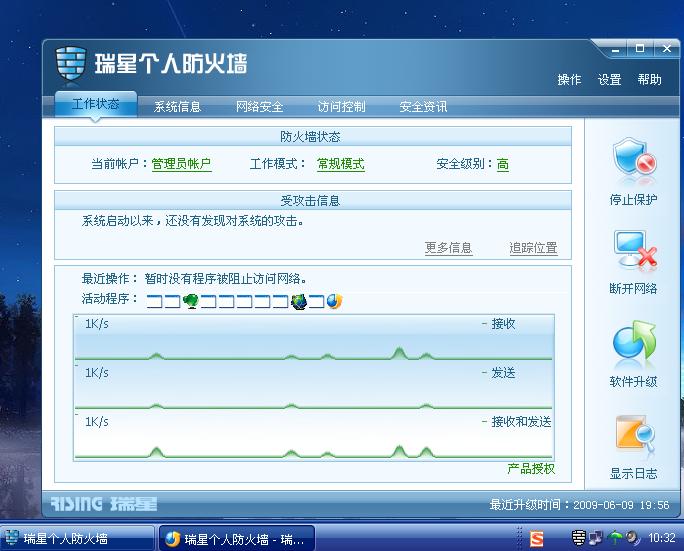Image resolution: width=684 pixels, height=551 pixels.
Task: Click the 受攻击信息 section header
Action: [x=313, y=200]
